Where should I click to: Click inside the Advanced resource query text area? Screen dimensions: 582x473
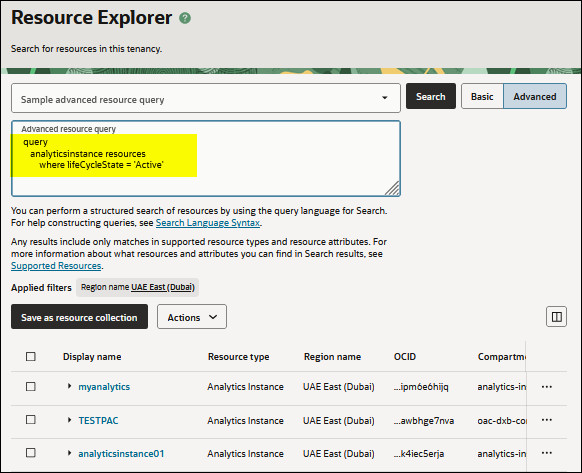click(x=206, y=158)
